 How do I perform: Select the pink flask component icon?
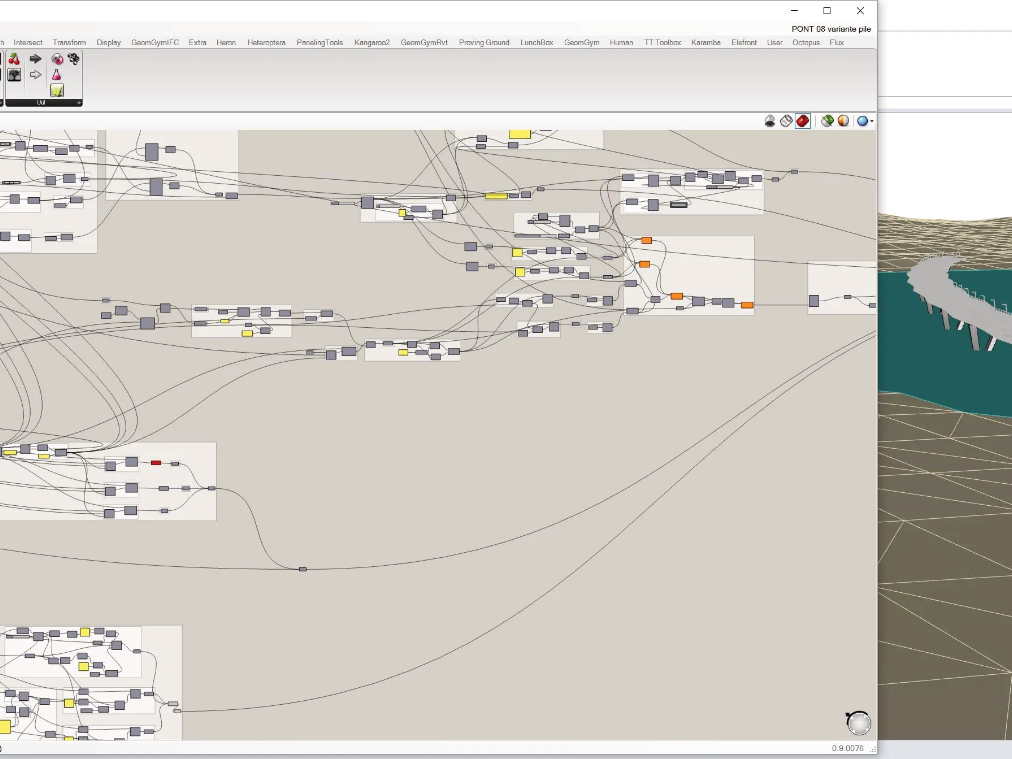(57, 75)
